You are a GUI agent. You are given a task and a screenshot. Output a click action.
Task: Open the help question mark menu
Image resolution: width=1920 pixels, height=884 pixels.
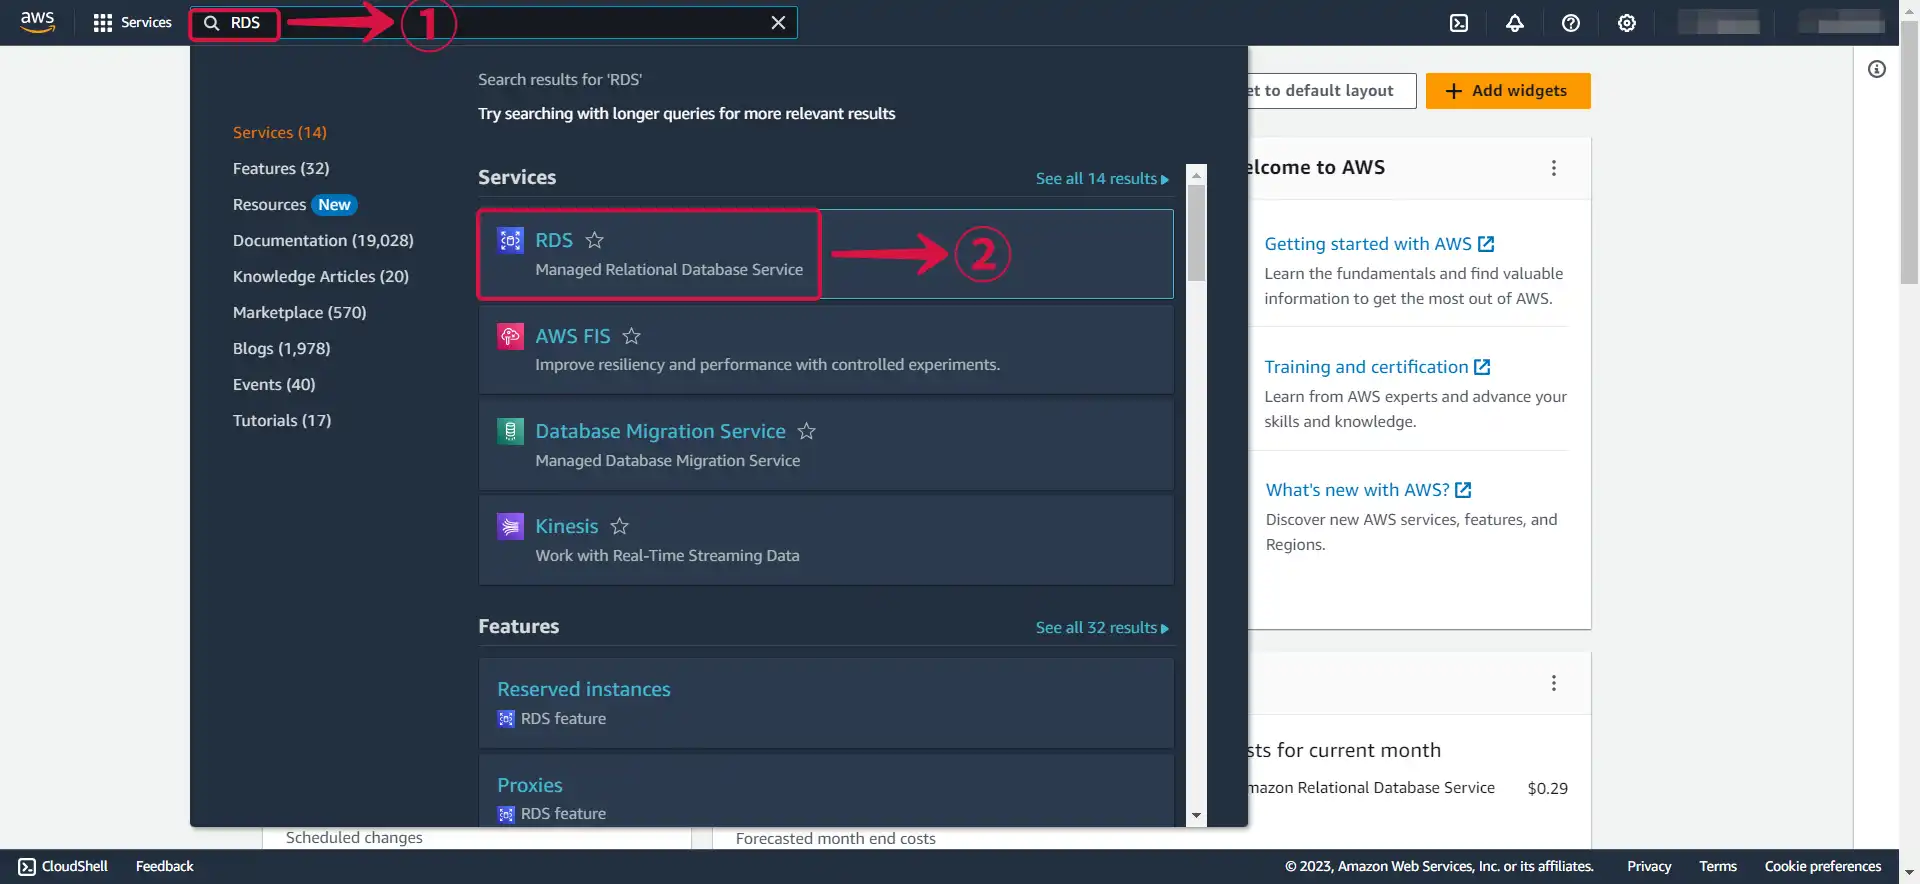click(1571, 23)
